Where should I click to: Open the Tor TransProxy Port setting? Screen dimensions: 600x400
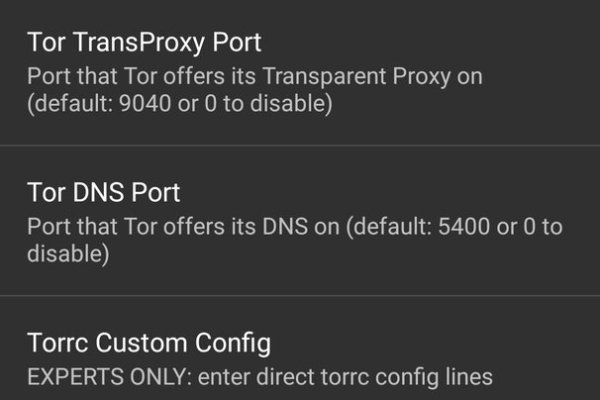pyautogui.click(x=300, y=73)
